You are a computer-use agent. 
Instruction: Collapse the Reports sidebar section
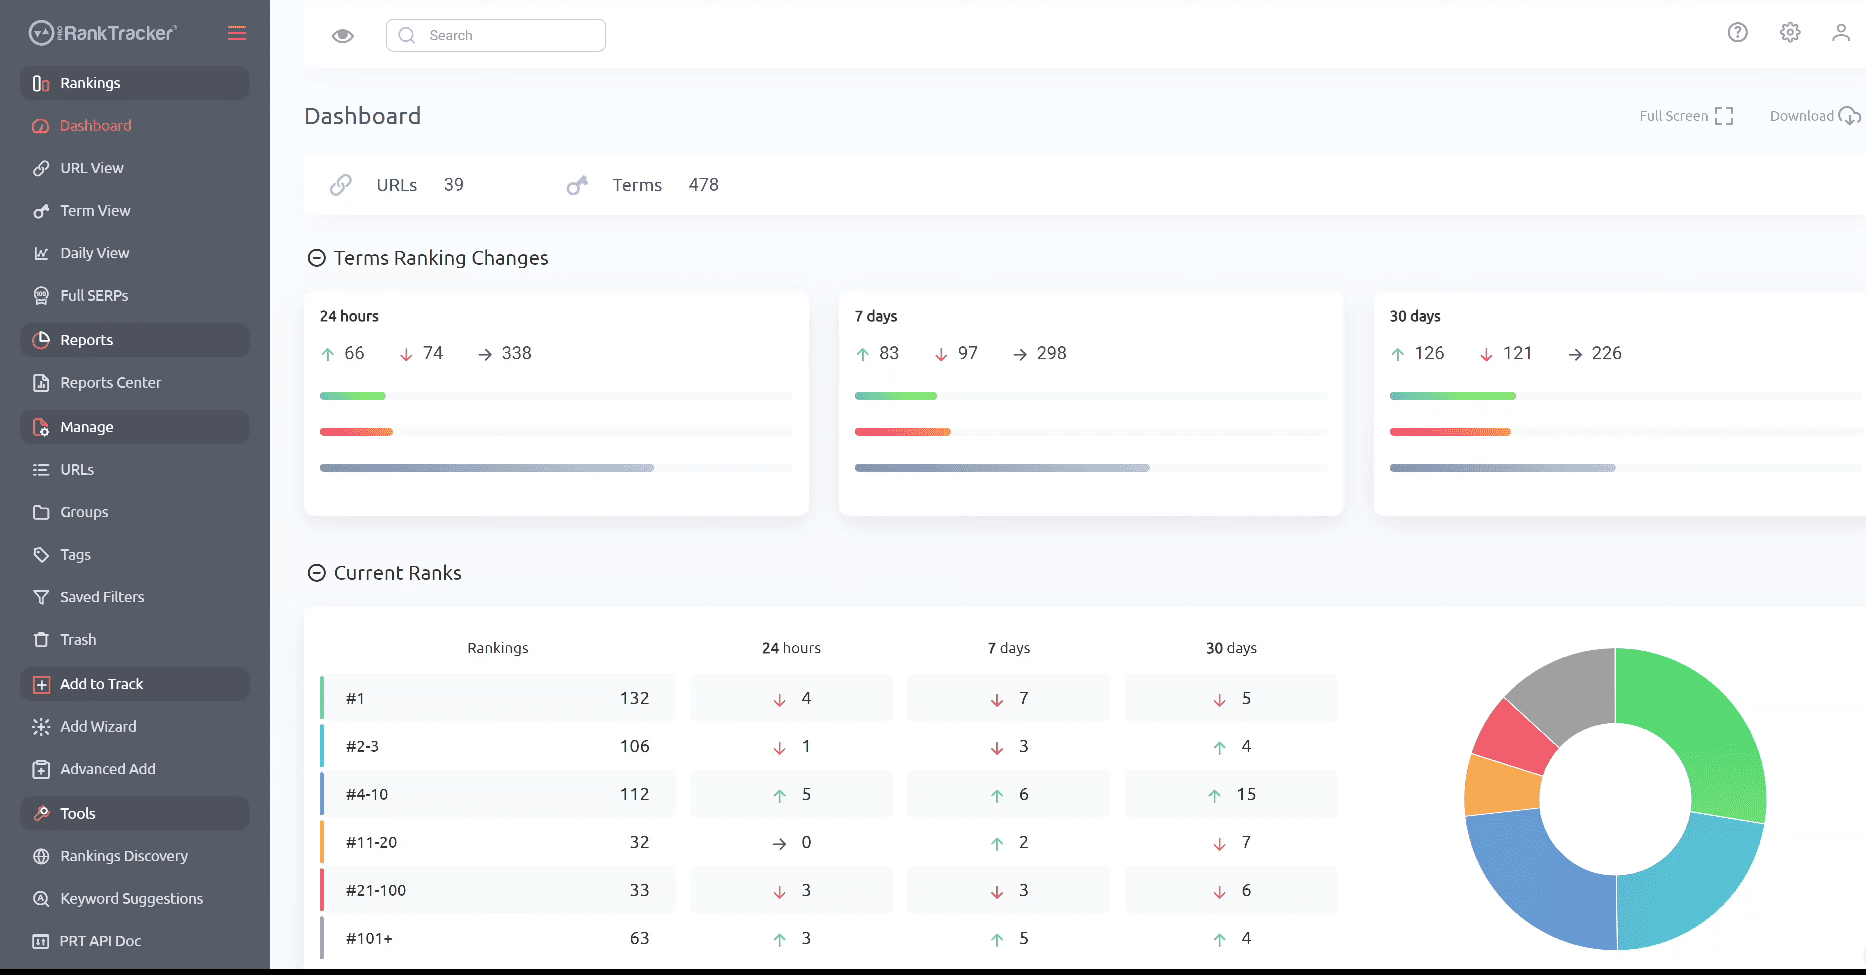[135, 340]
